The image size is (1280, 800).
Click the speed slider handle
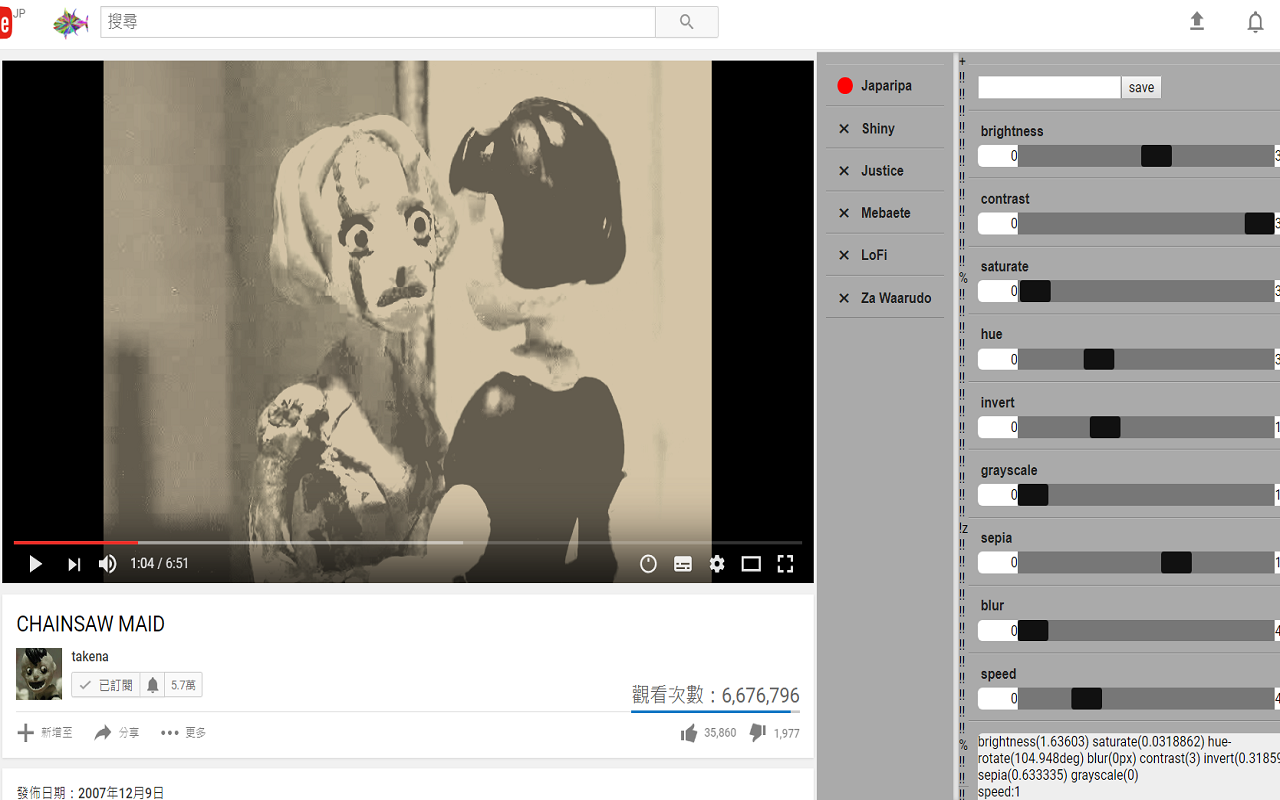pyautogui.click(x=1086, y=698)
